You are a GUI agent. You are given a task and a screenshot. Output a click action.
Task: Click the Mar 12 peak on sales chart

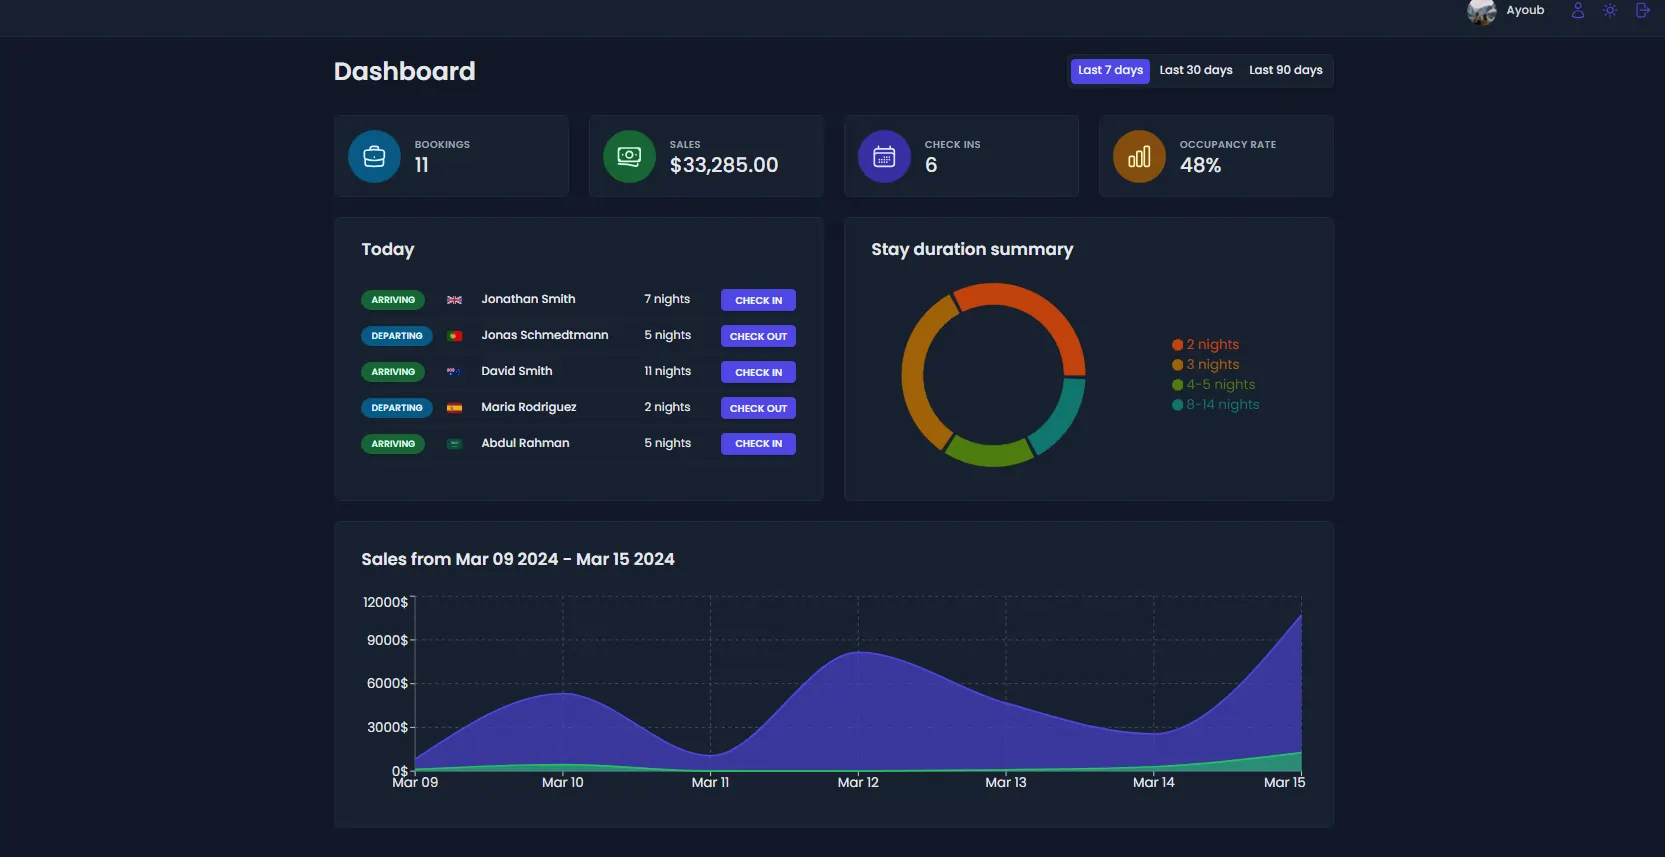[x=859, y=653]
